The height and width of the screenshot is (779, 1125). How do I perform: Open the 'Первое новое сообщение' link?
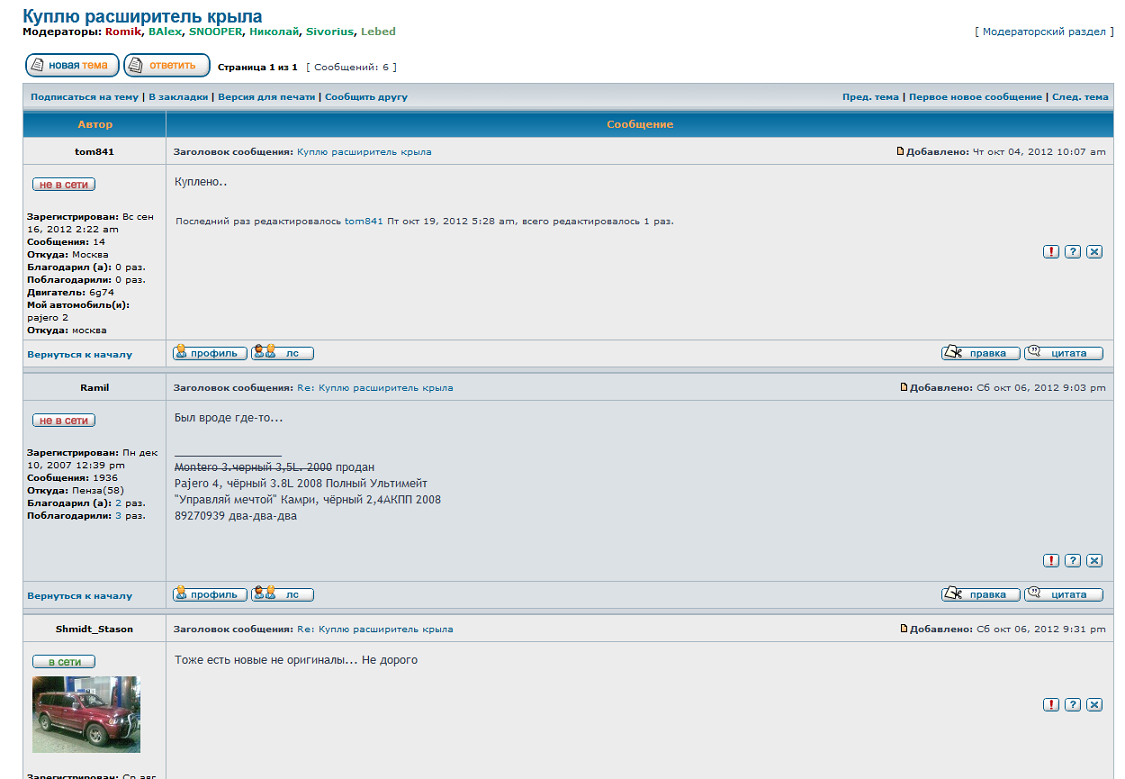coord(975,97)
